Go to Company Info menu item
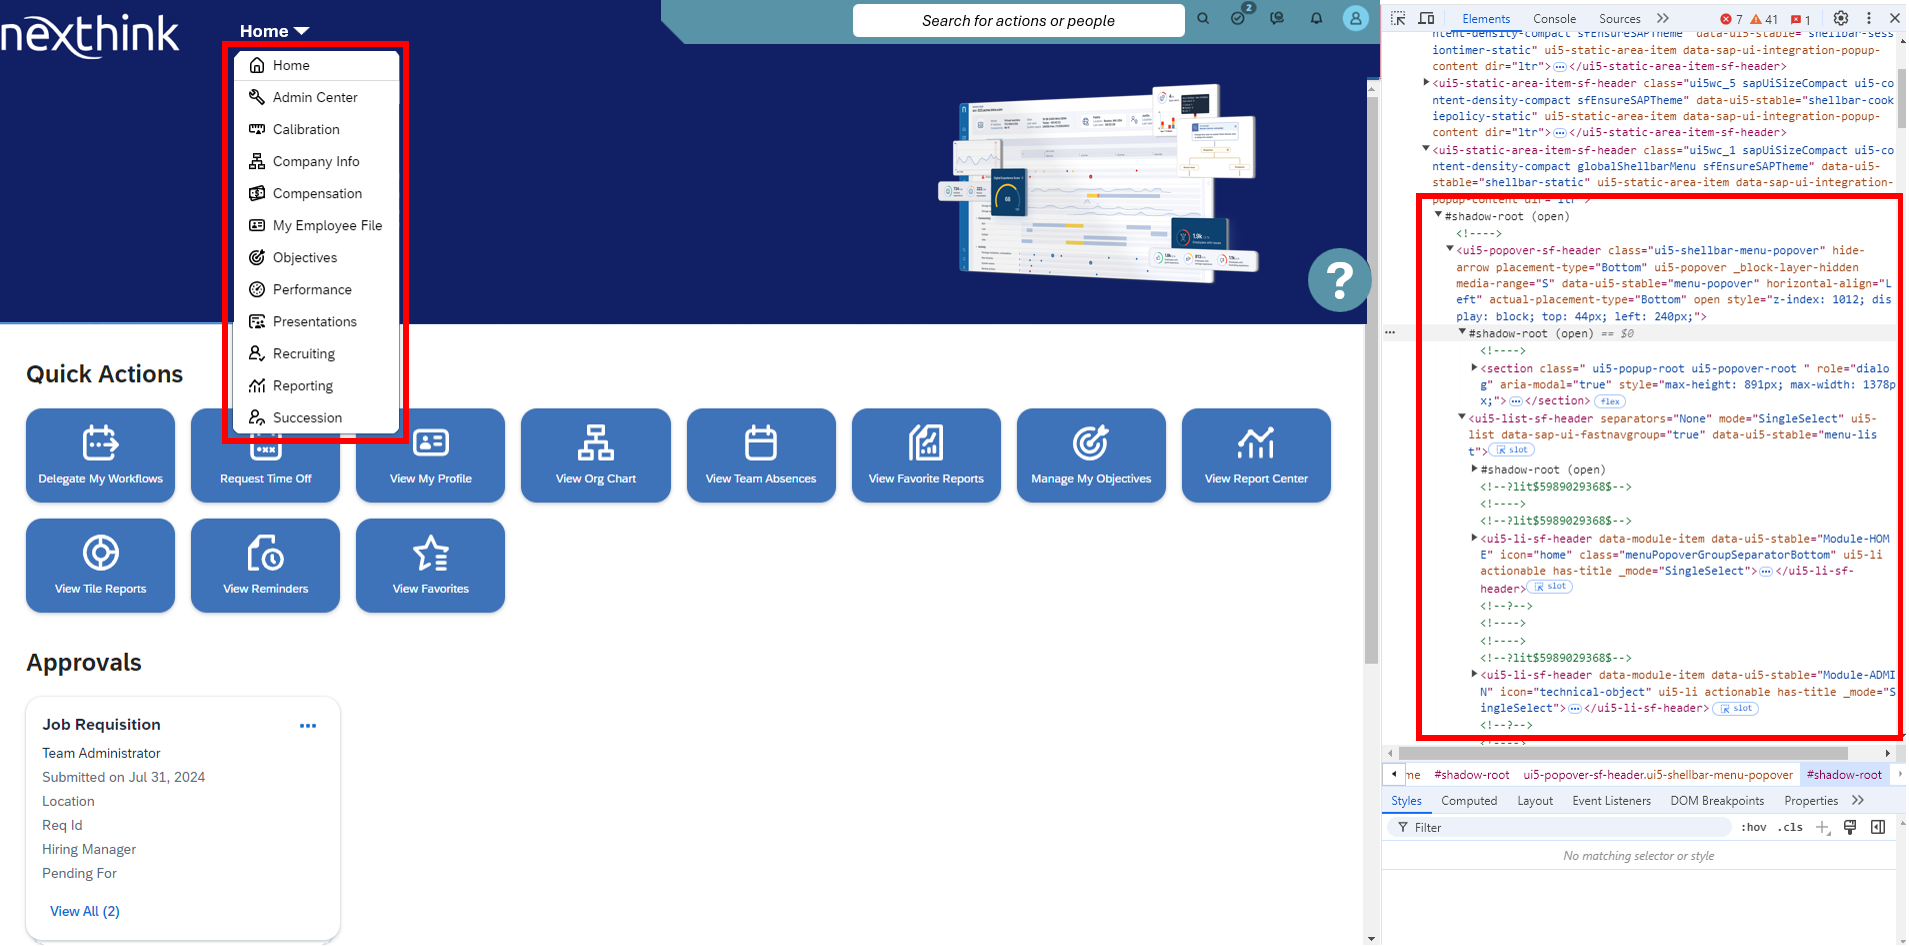 pyautogui.click(x=317, y=161)
